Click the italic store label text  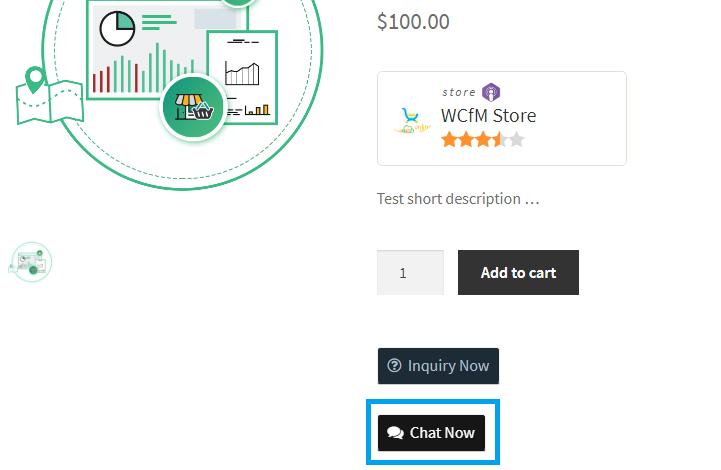tap(459, 92)
